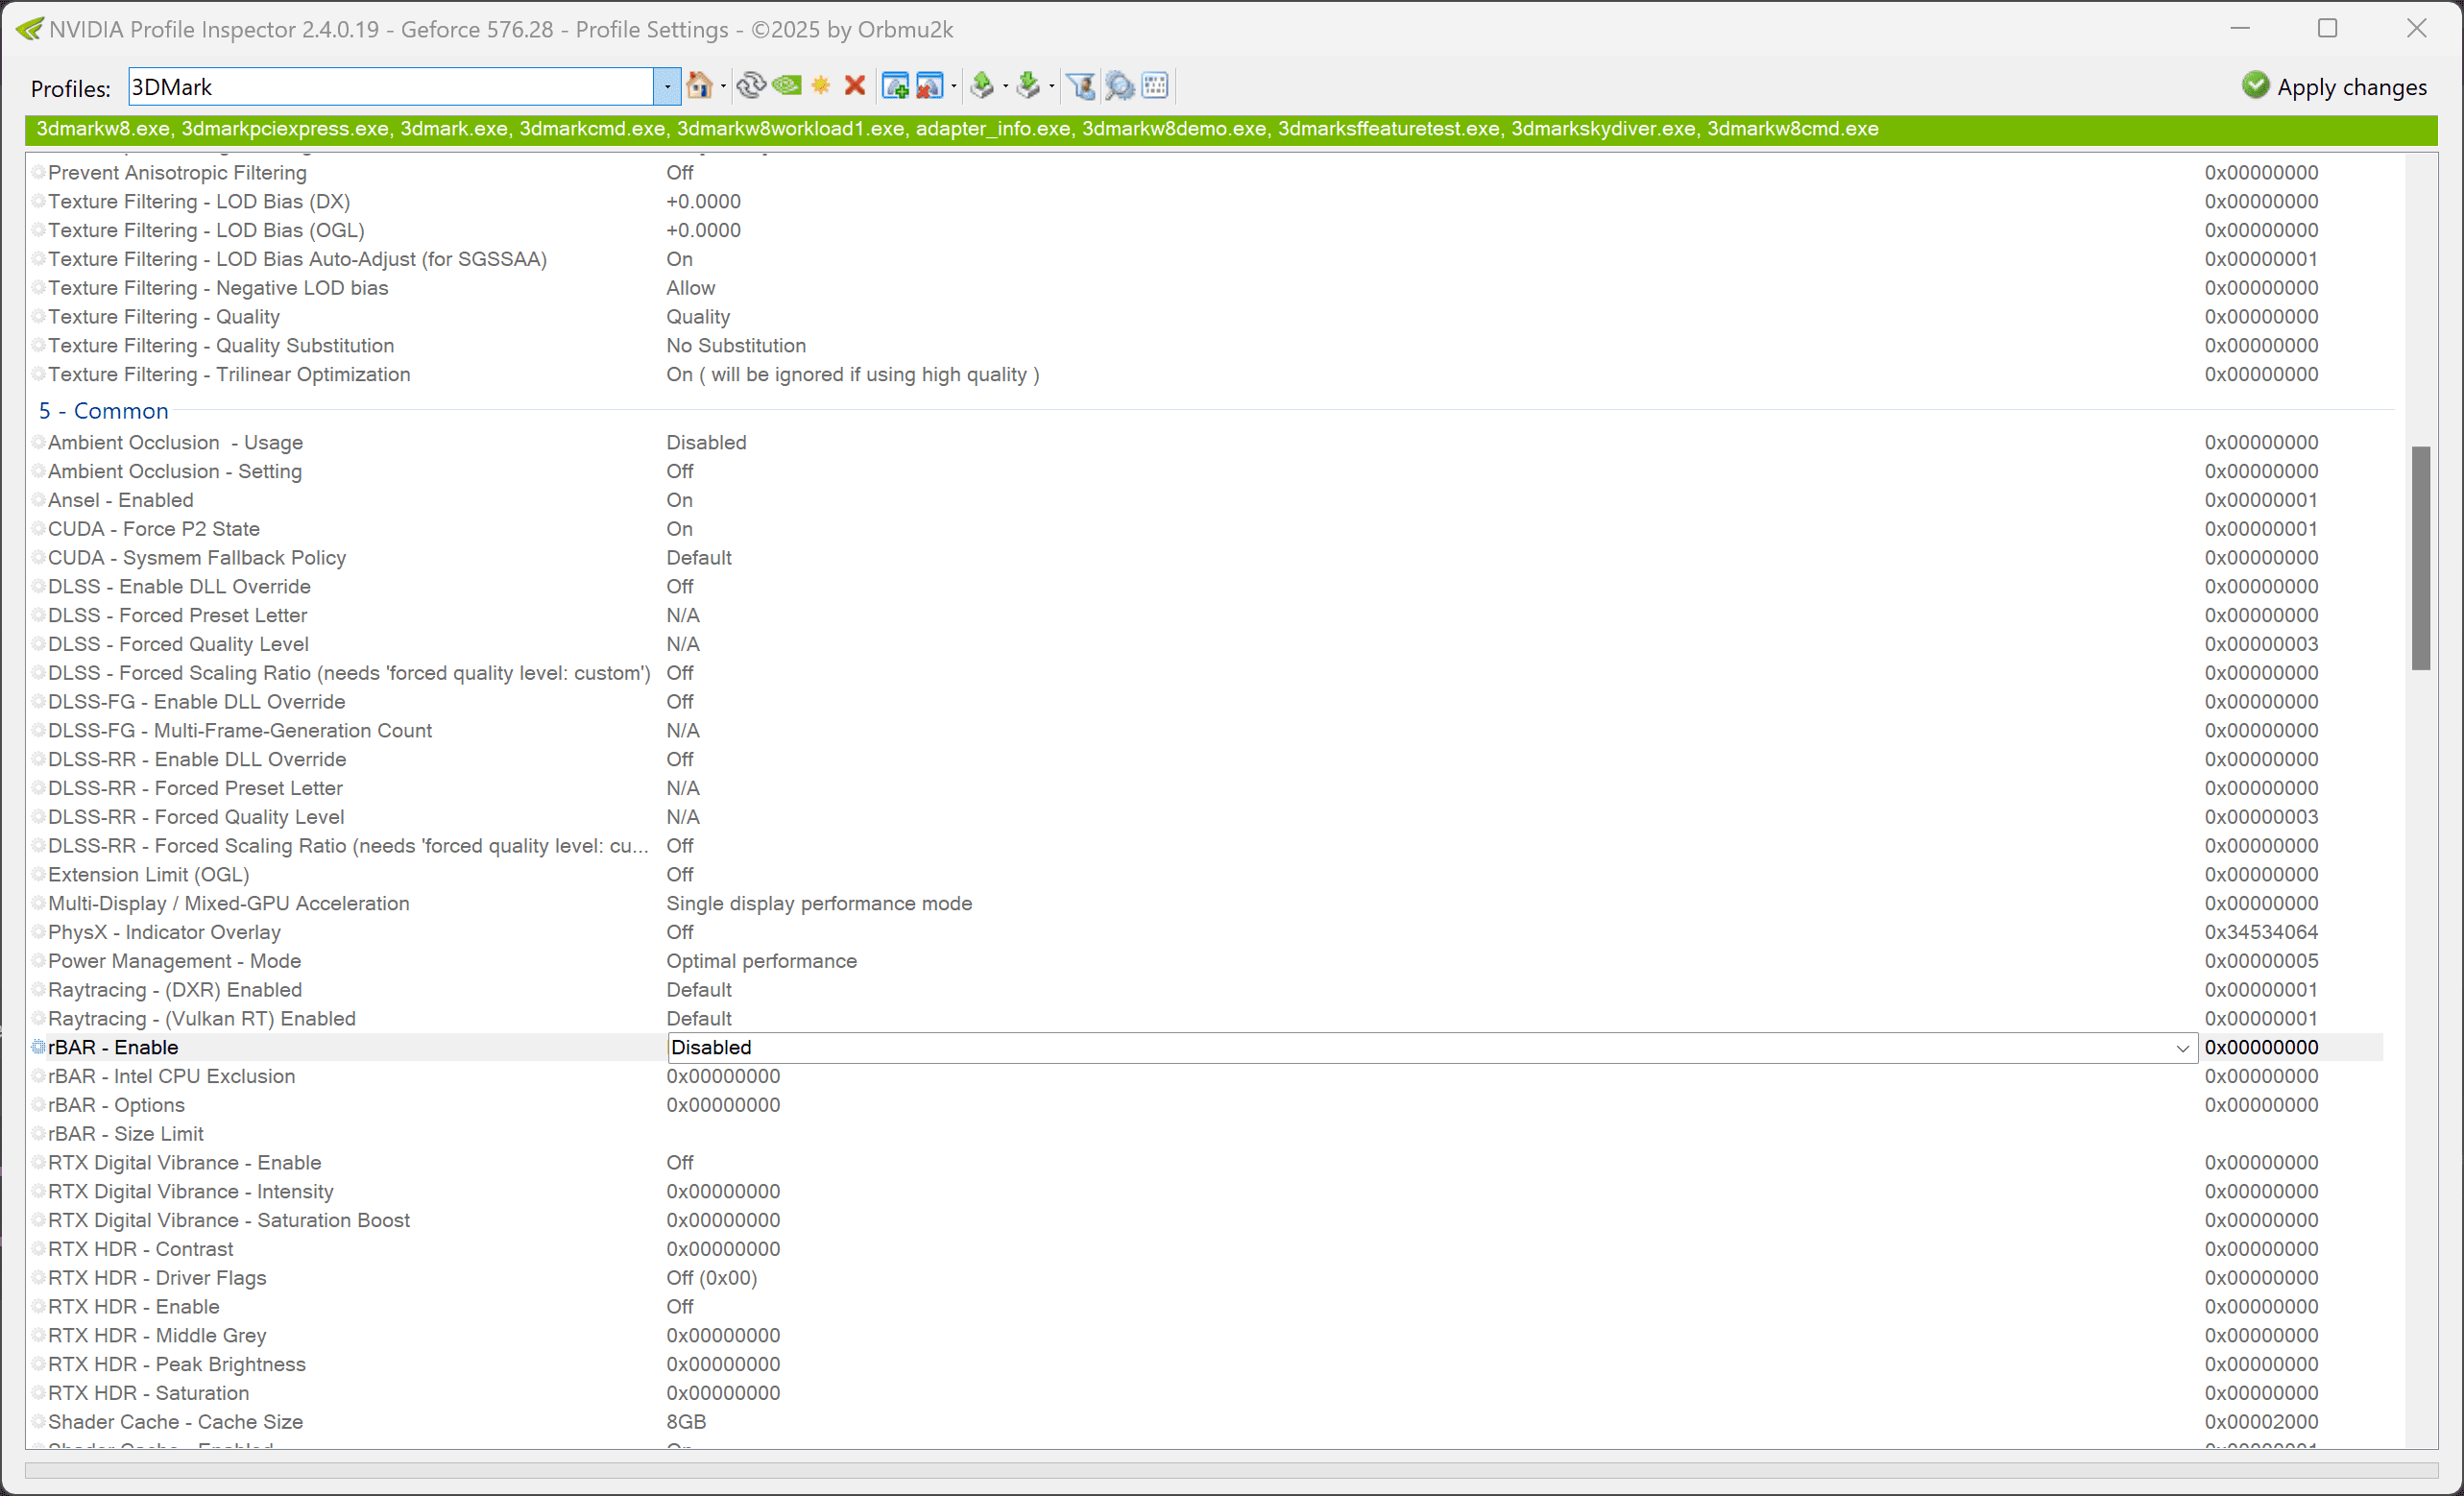2464x1496 pixels.
Task: Click the green NVIDIA logo restore icon
Action: pos(787,86)
